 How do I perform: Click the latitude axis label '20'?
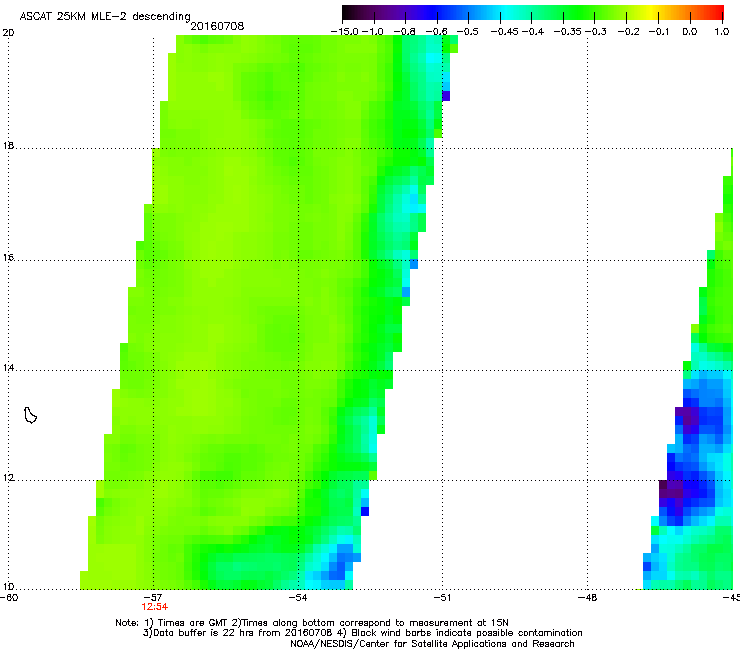tap(8, 33)
